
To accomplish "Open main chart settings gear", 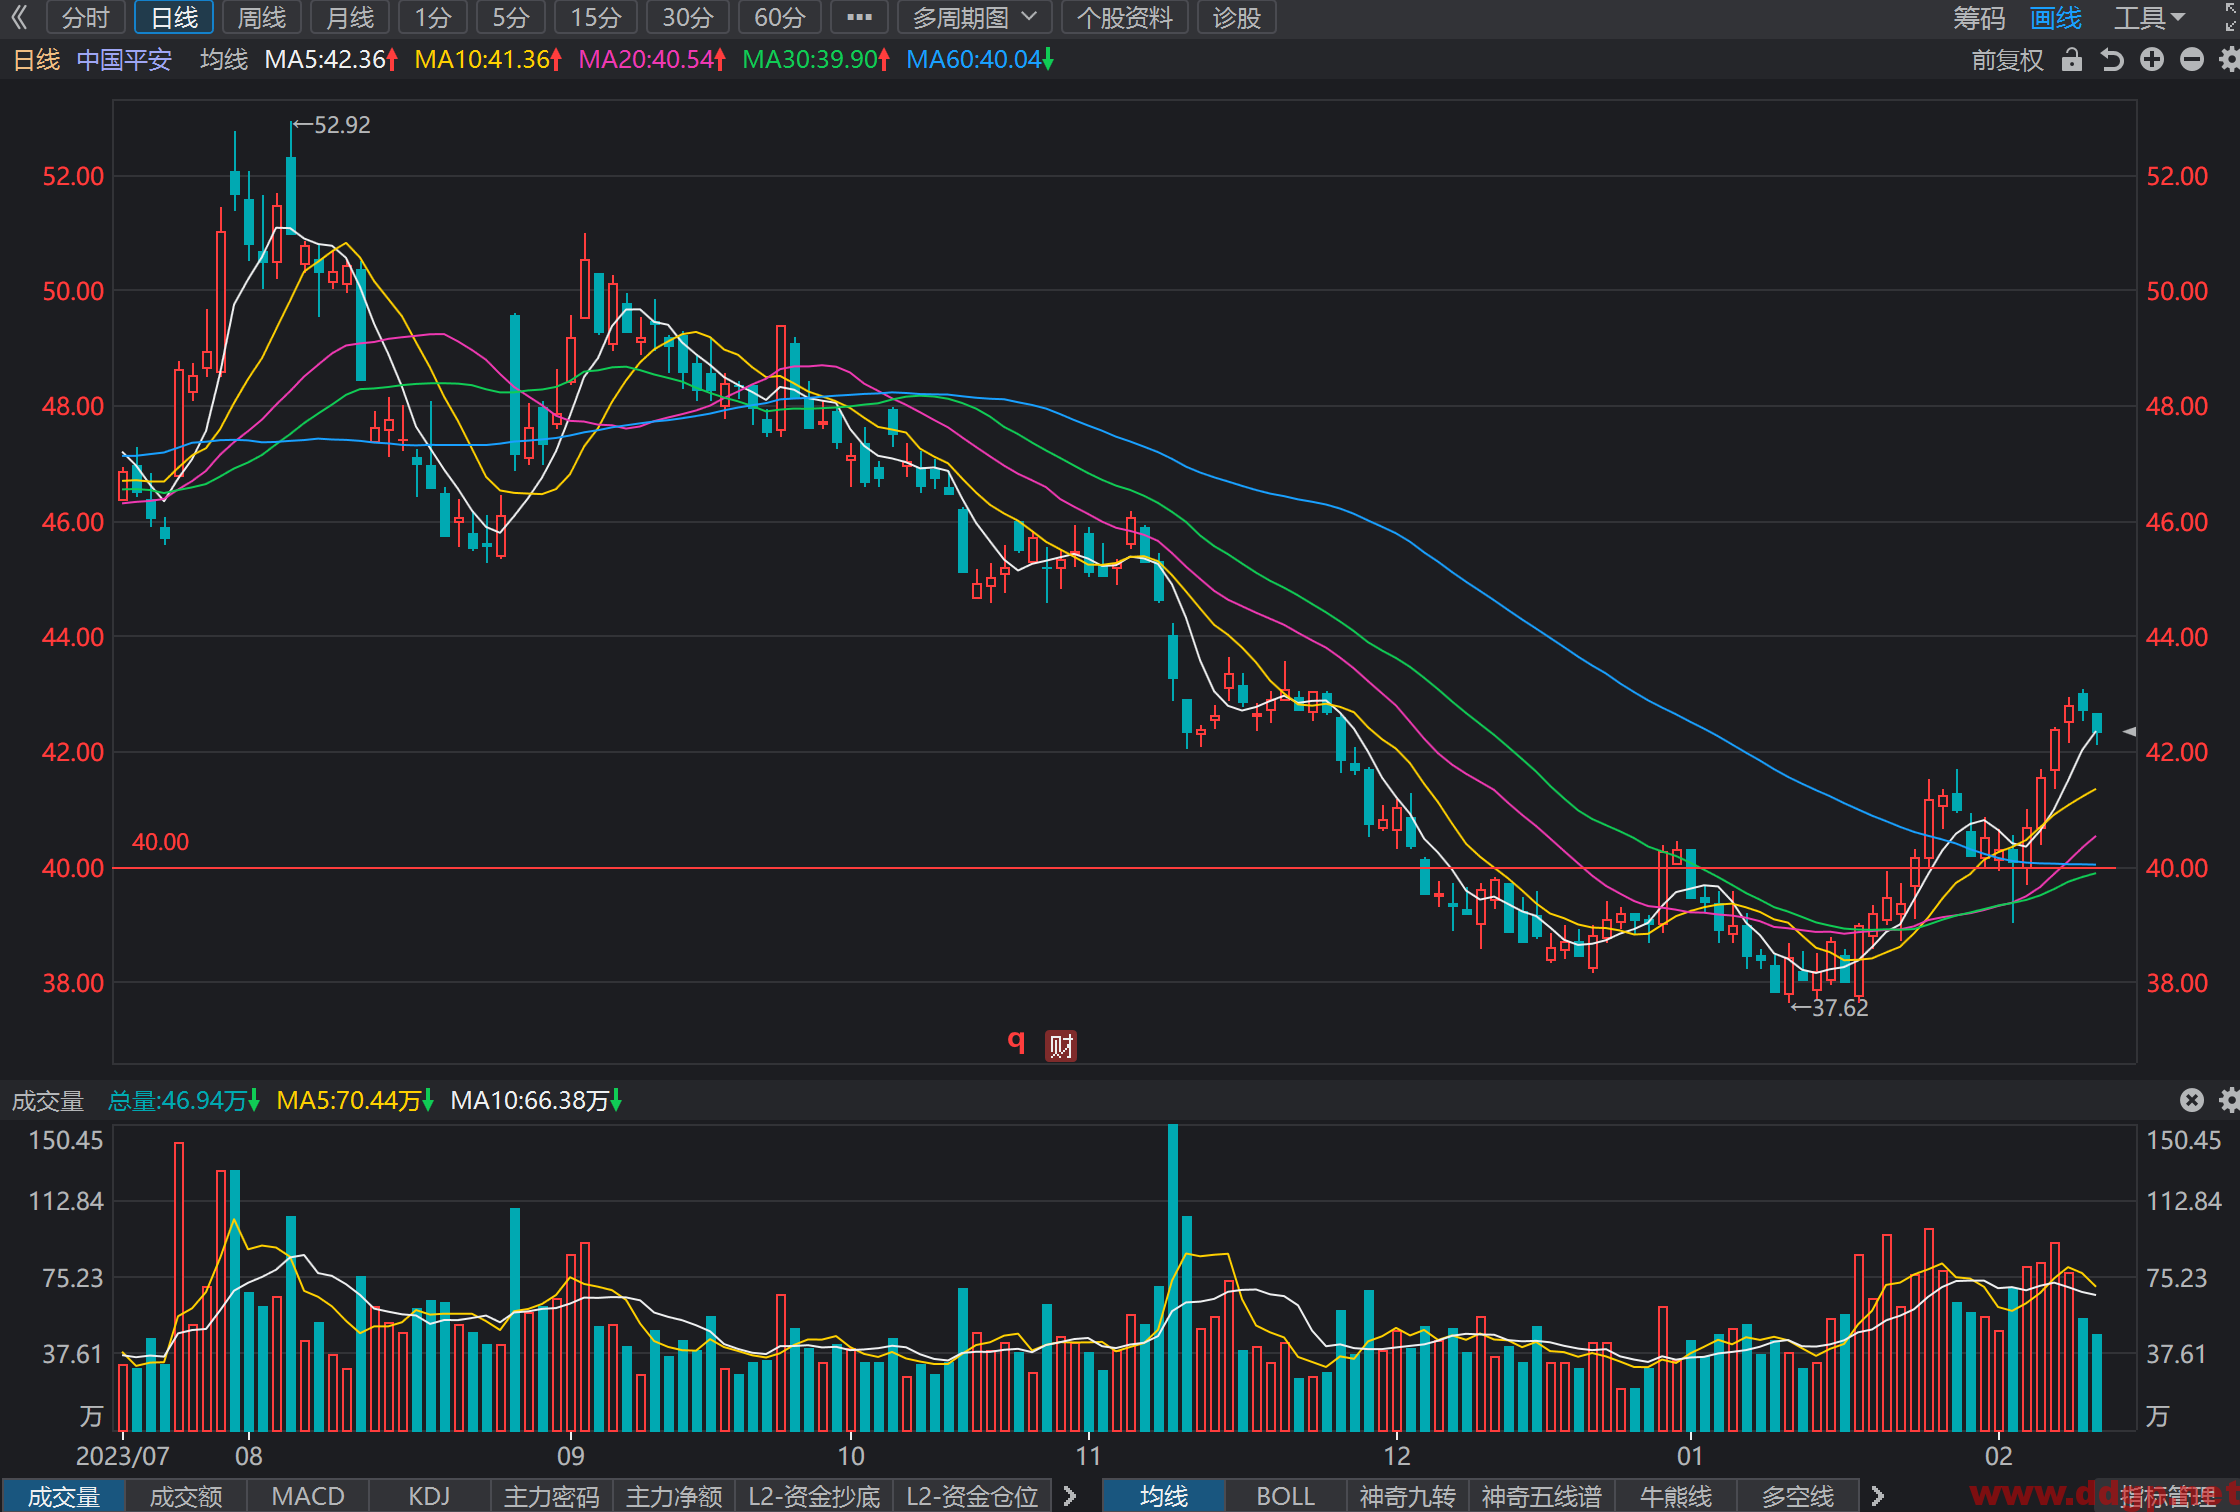I will (x=2229, y=60).
